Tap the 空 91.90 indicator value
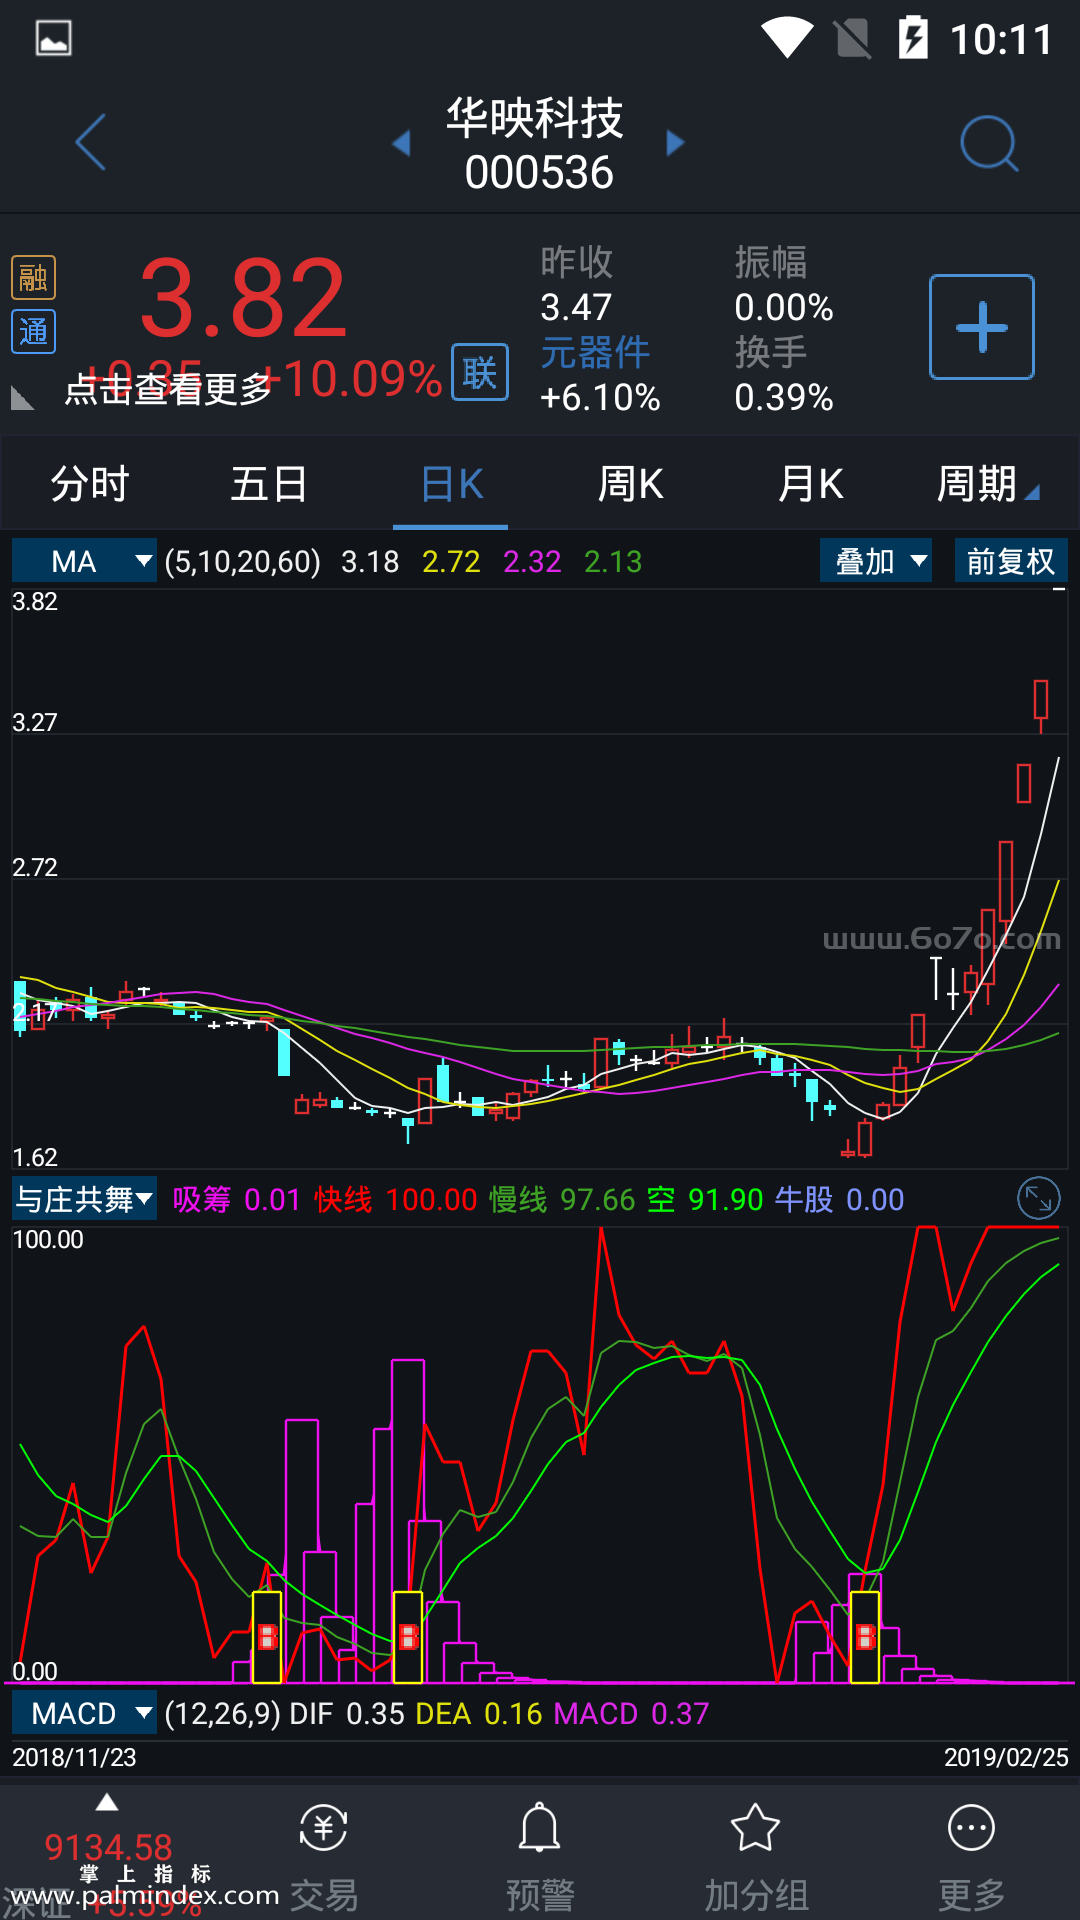Image resolution: width=1080 pixels, height=1920 pixels. (706, 1199)
